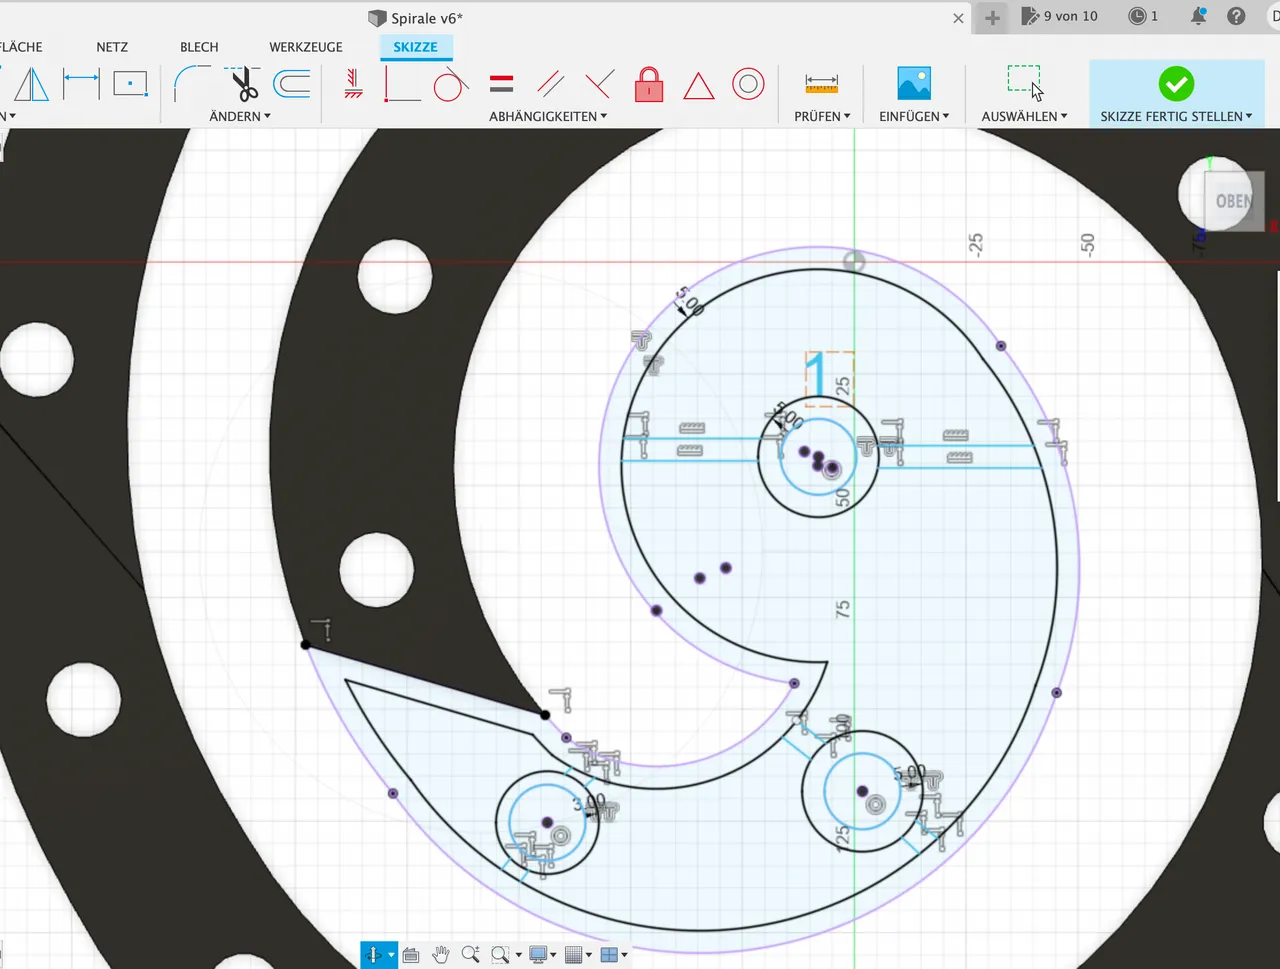Click the green Finish Sketch checkmark
The width and height of the screenshot is (1280, 969).
click(1176, 84)
